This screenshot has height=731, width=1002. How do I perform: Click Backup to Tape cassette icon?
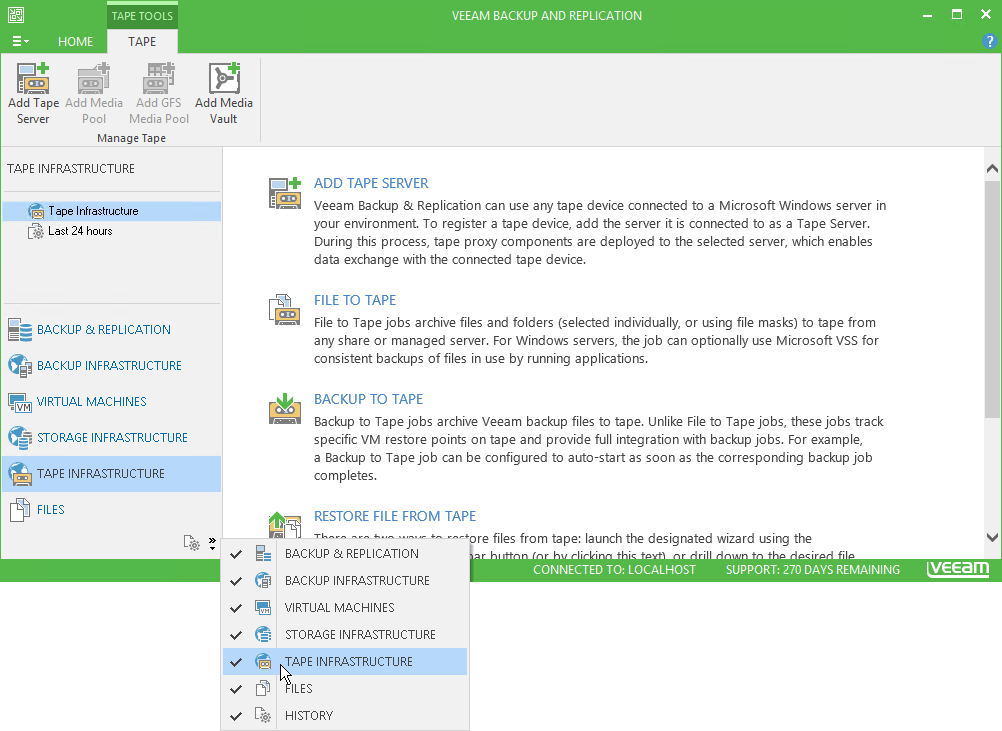pos(284,409)
